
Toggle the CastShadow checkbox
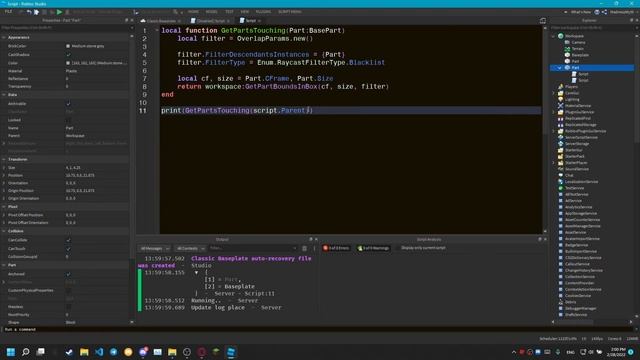68,54
